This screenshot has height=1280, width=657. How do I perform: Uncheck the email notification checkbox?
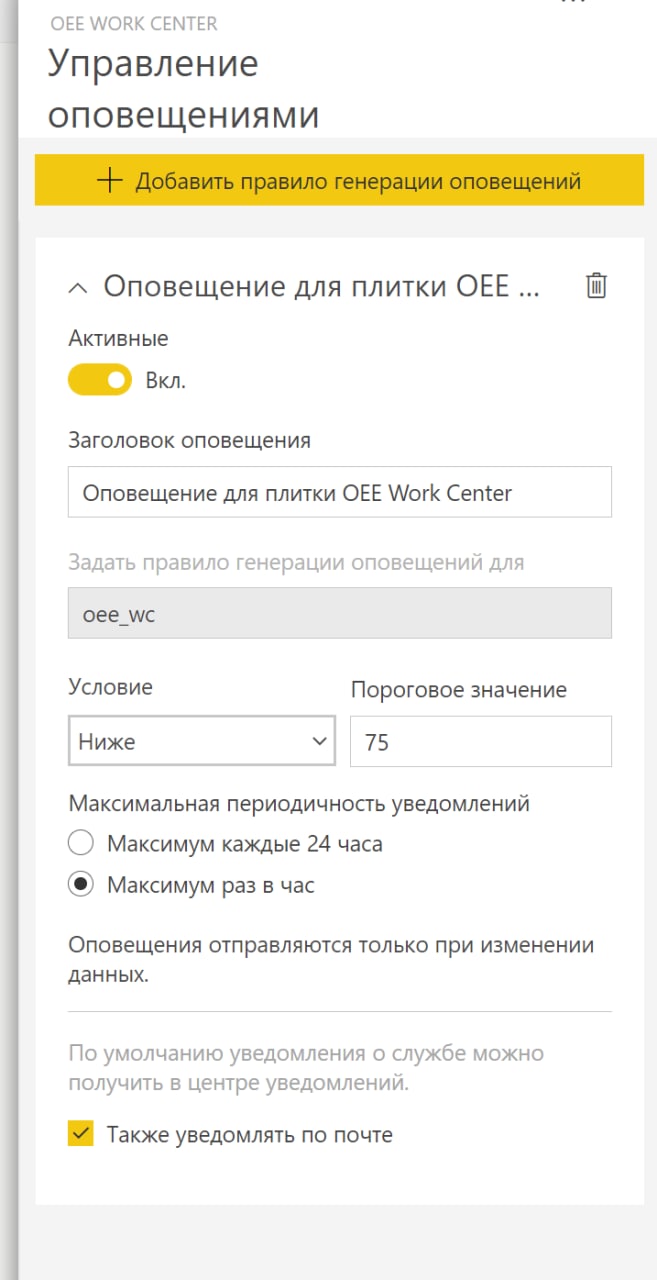[81, 1134]
